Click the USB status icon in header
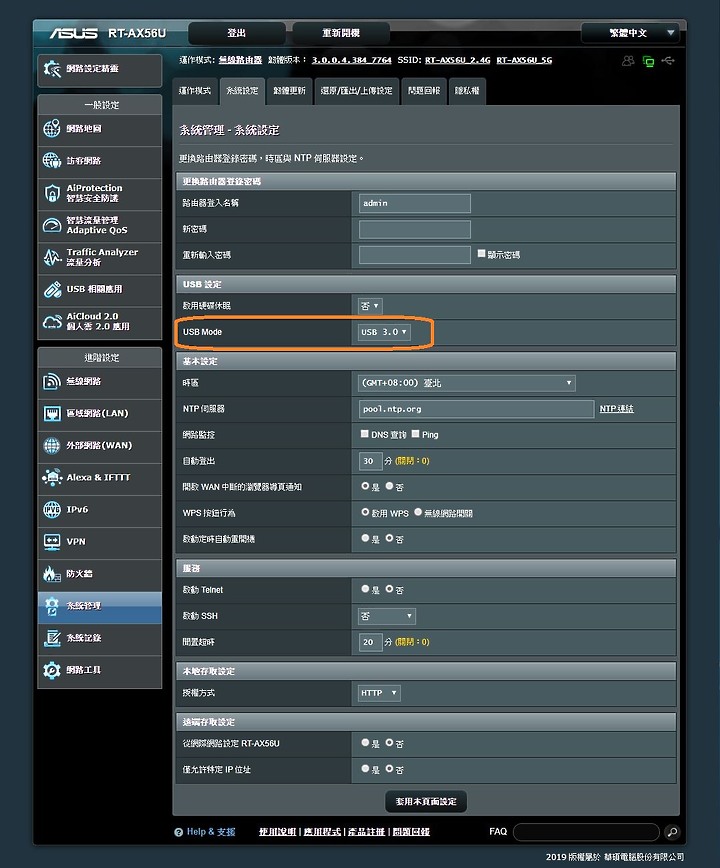Viewport: 720px width, 868px height. [x=668, y=60]
